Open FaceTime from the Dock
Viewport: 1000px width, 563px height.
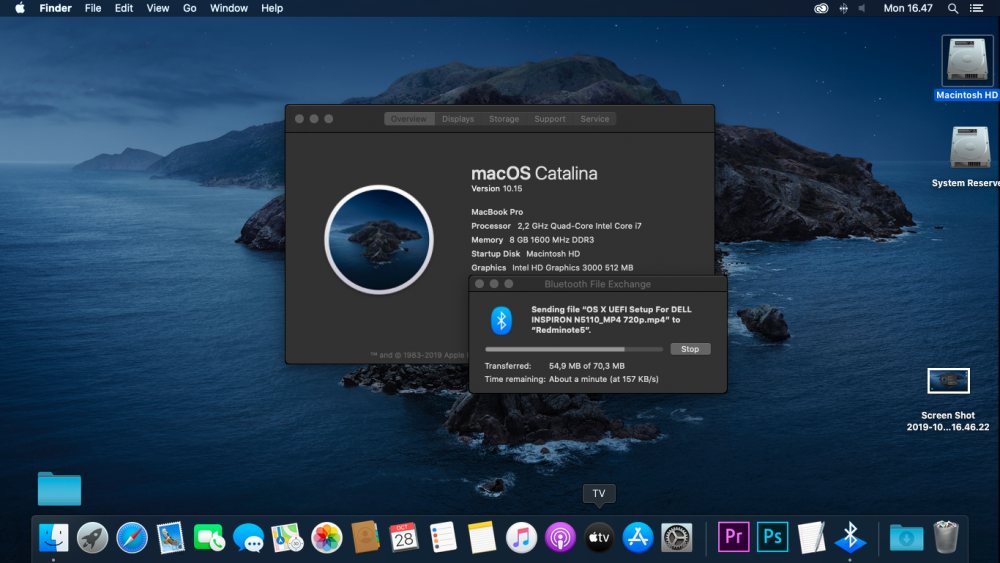(209, 537)
